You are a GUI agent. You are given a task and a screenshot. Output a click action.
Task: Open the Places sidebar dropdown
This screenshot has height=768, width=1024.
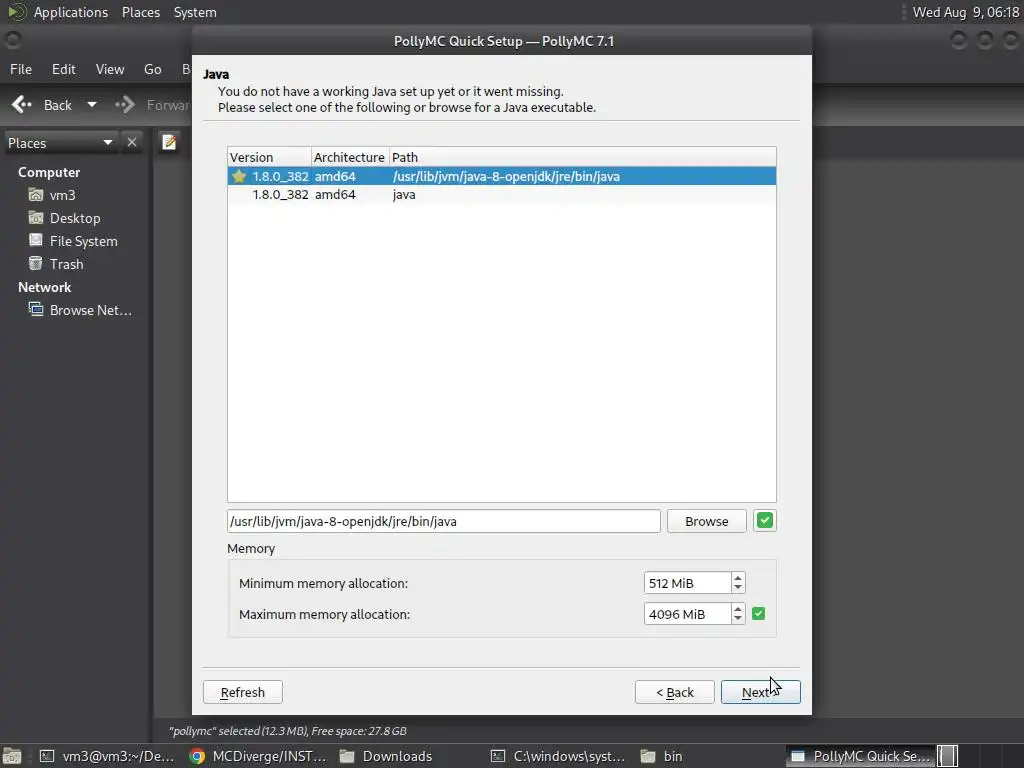coord(60,143)
